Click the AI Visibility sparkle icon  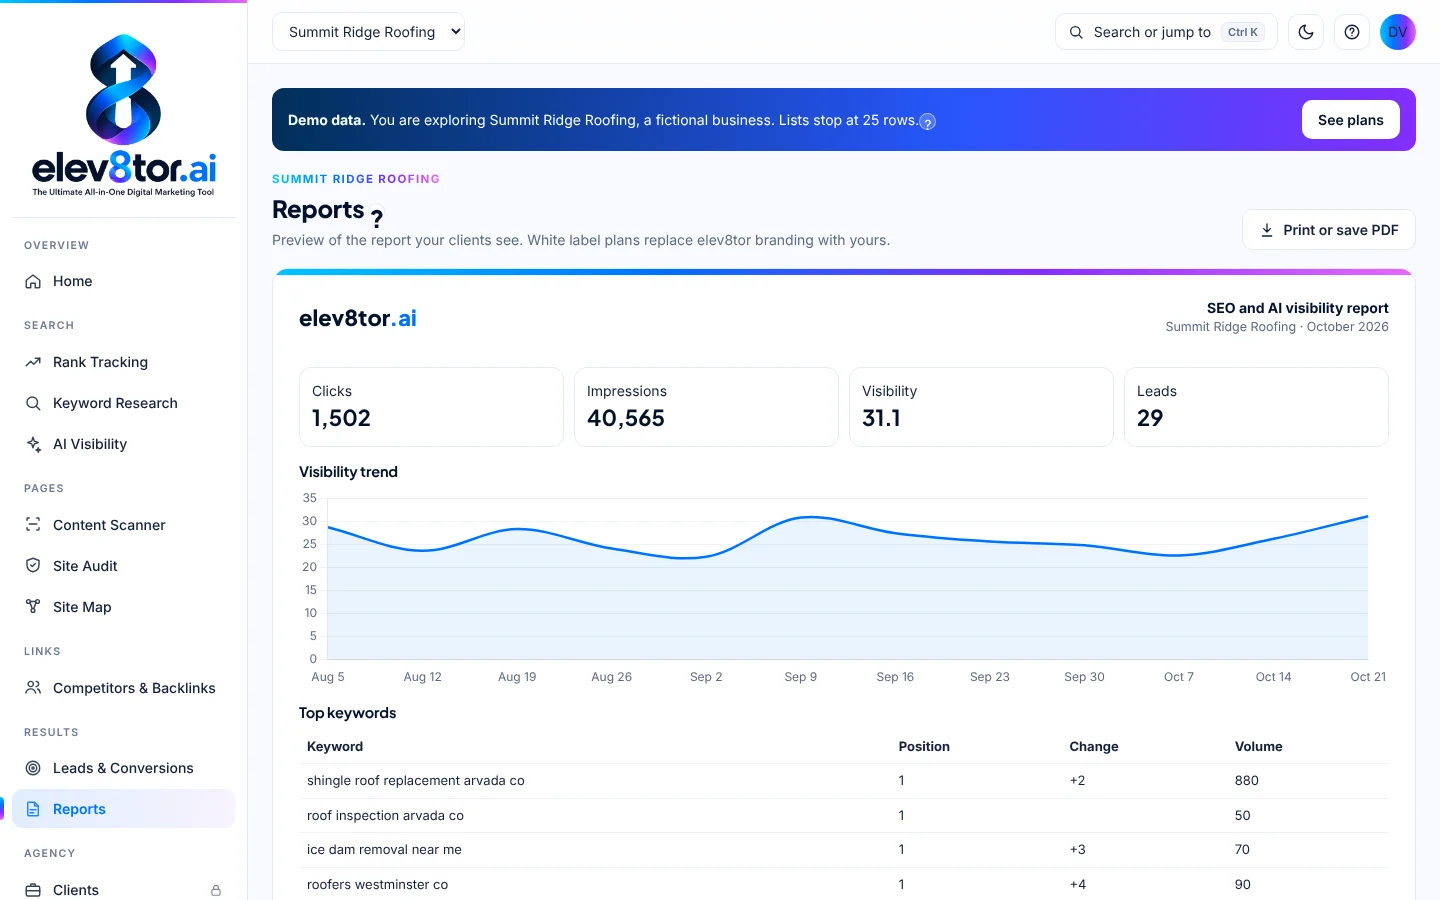point(33,444)
